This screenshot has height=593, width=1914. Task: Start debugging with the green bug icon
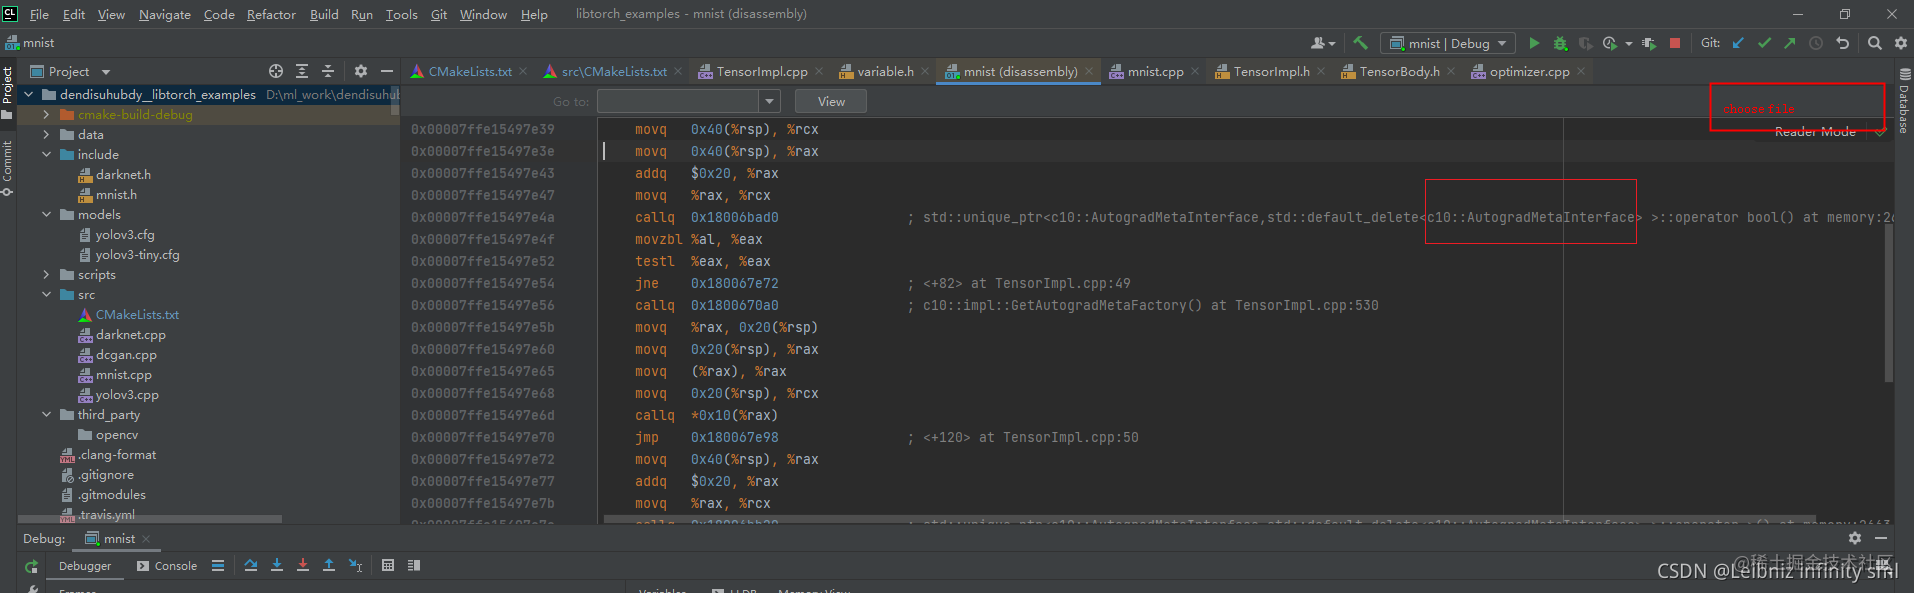click(1560, 43)
